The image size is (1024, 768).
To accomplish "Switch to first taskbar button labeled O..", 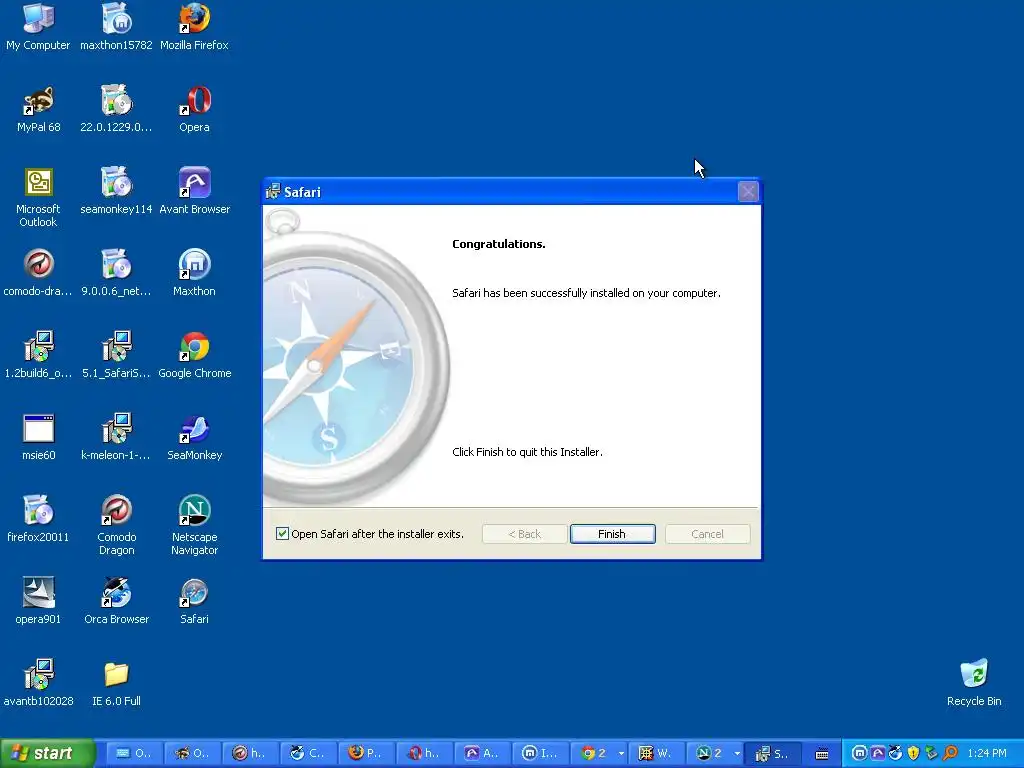I will [x=135, y=753].
